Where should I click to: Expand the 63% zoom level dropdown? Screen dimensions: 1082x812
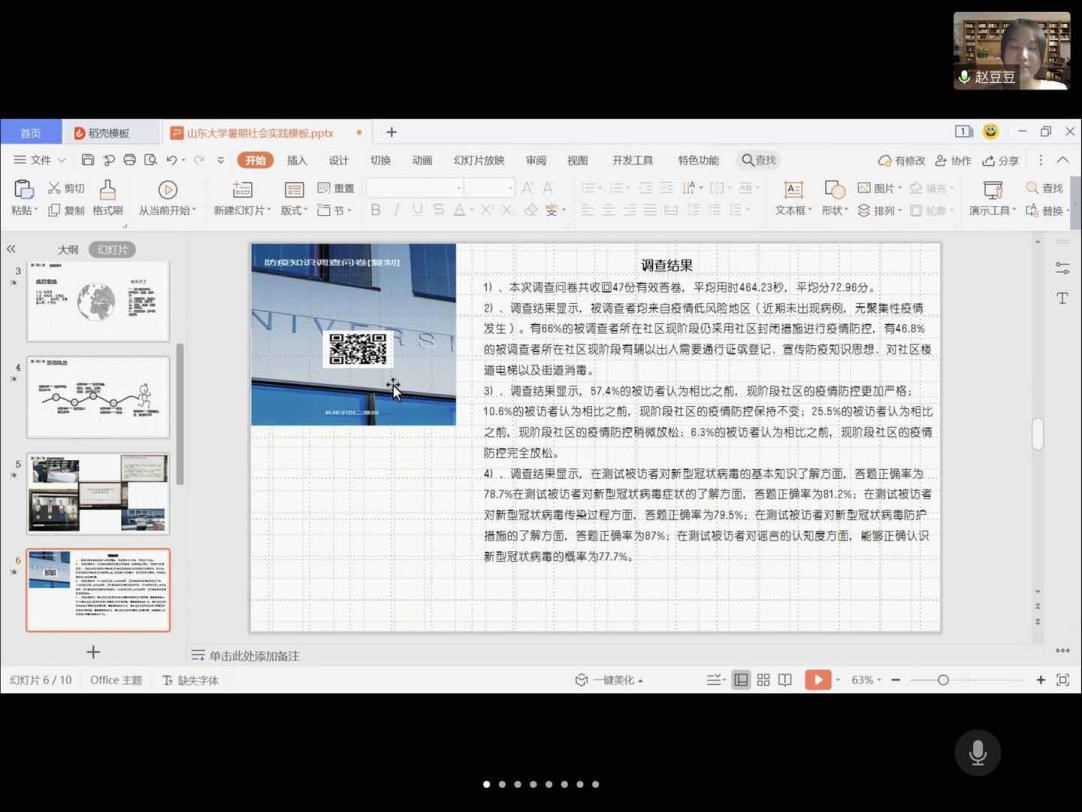click(x=866, y=680)
